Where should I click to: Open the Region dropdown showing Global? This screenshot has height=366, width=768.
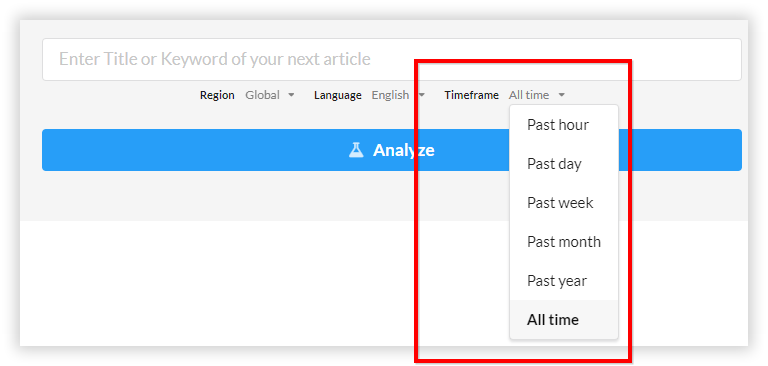tap(270, 95)
